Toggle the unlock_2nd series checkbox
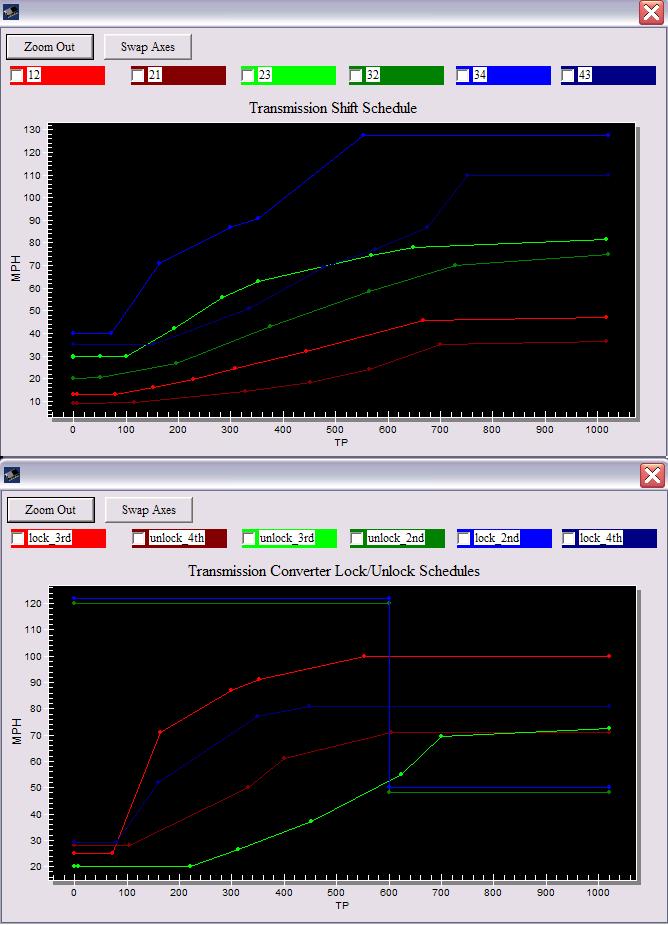This screenshot has width=668, height=925. pyautogui.click(x=357, y=539)
